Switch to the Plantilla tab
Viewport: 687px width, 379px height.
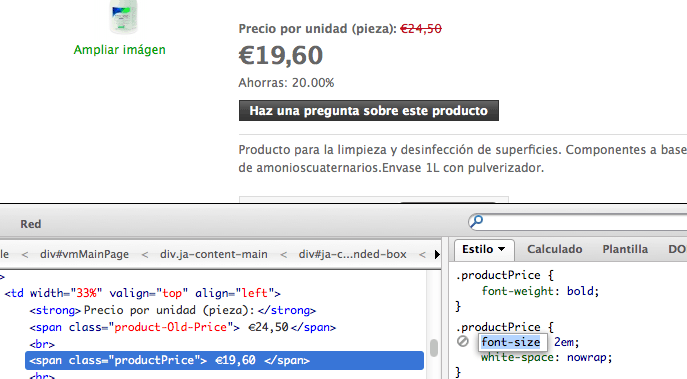click(625, 249)
